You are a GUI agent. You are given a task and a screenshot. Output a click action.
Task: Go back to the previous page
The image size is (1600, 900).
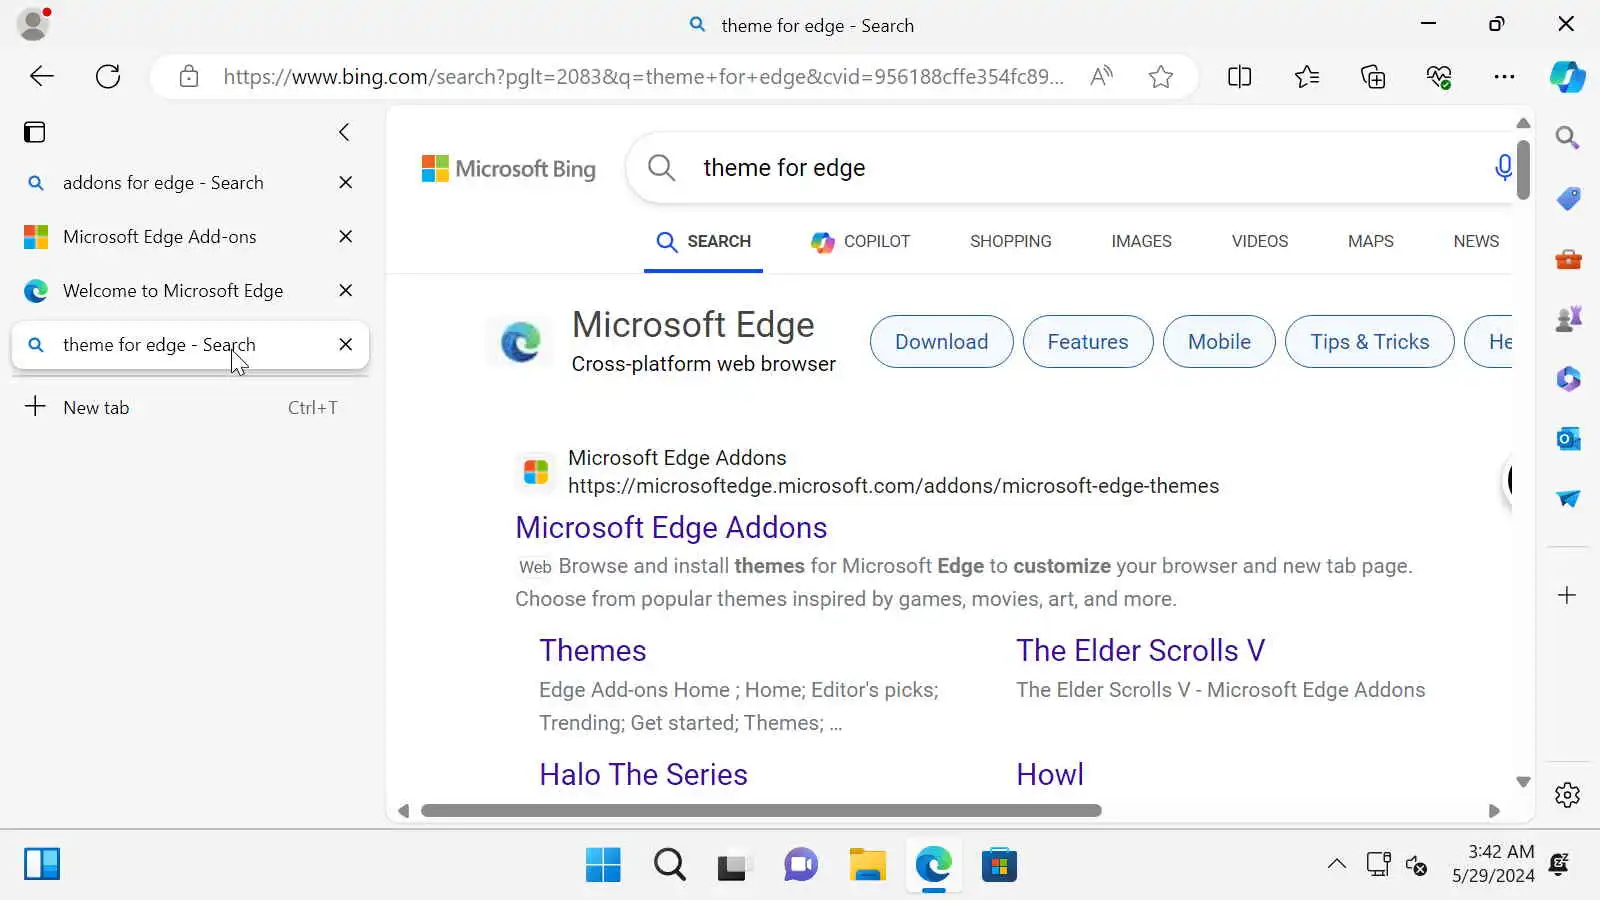point(42,76)
